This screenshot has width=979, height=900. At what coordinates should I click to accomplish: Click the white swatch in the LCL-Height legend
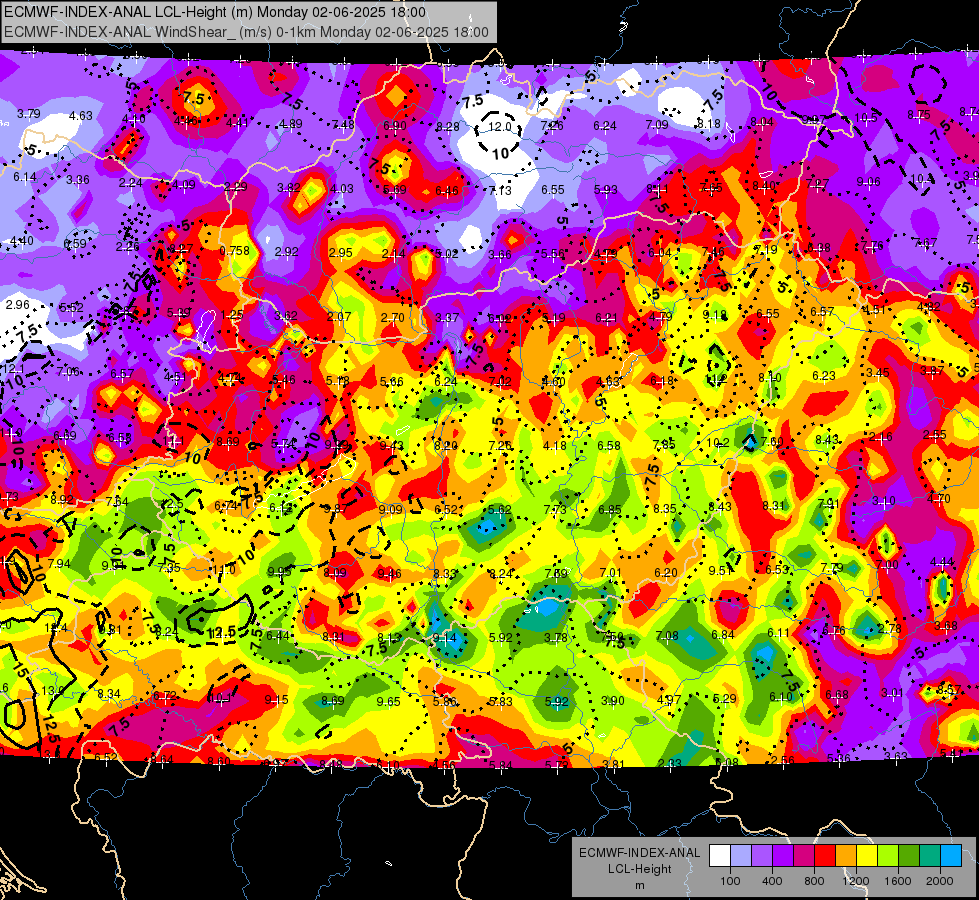[x=719, y=856]
